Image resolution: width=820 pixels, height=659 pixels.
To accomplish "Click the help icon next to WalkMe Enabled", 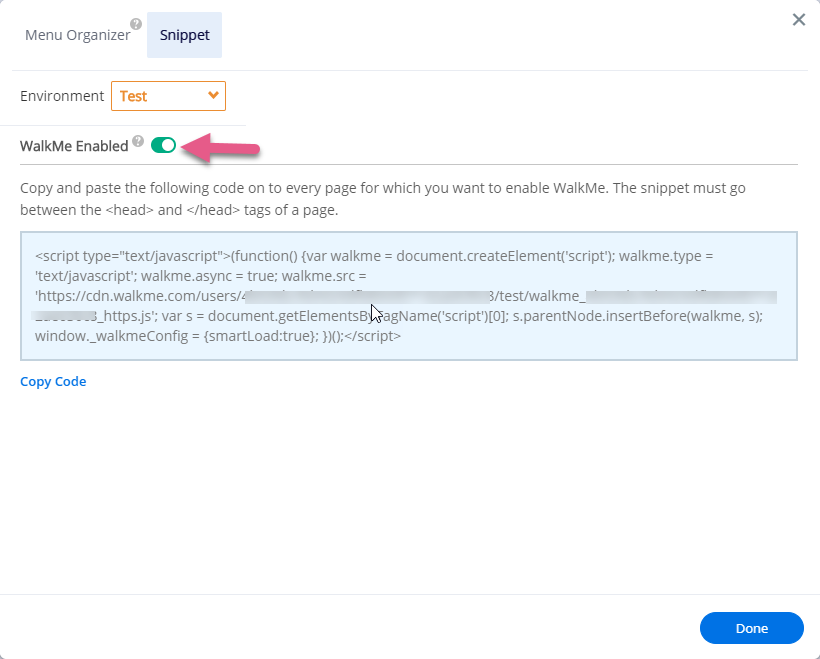I will (x=138, y=142).
